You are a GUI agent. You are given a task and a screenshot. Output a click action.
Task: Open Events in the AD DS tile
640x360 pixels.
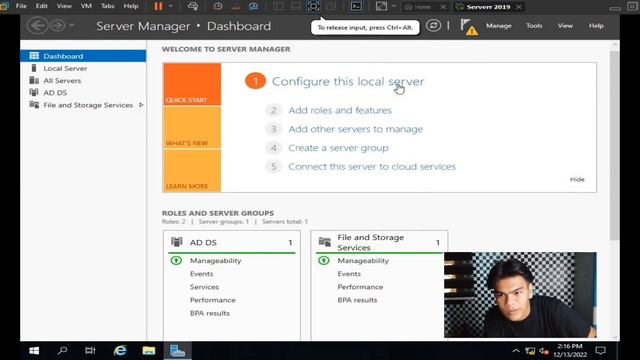(x=201, y=273)
